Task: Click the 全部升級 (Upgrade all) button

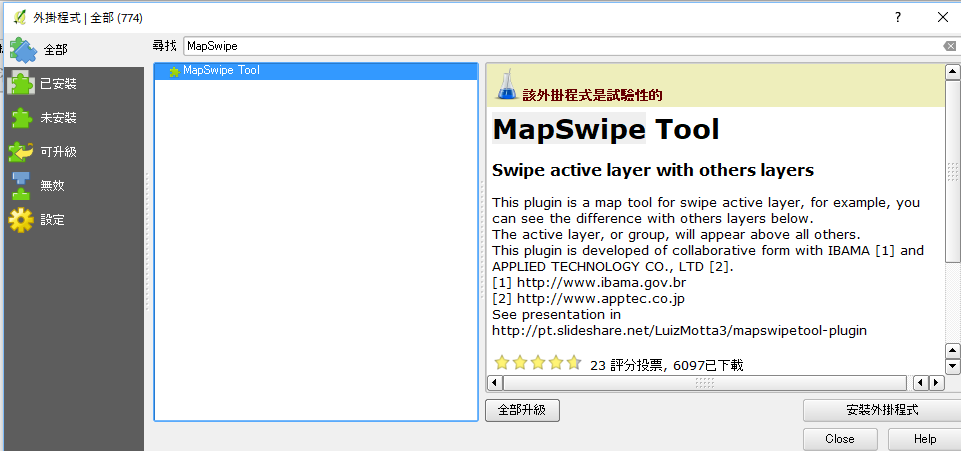Action: (x=522, y=411)
